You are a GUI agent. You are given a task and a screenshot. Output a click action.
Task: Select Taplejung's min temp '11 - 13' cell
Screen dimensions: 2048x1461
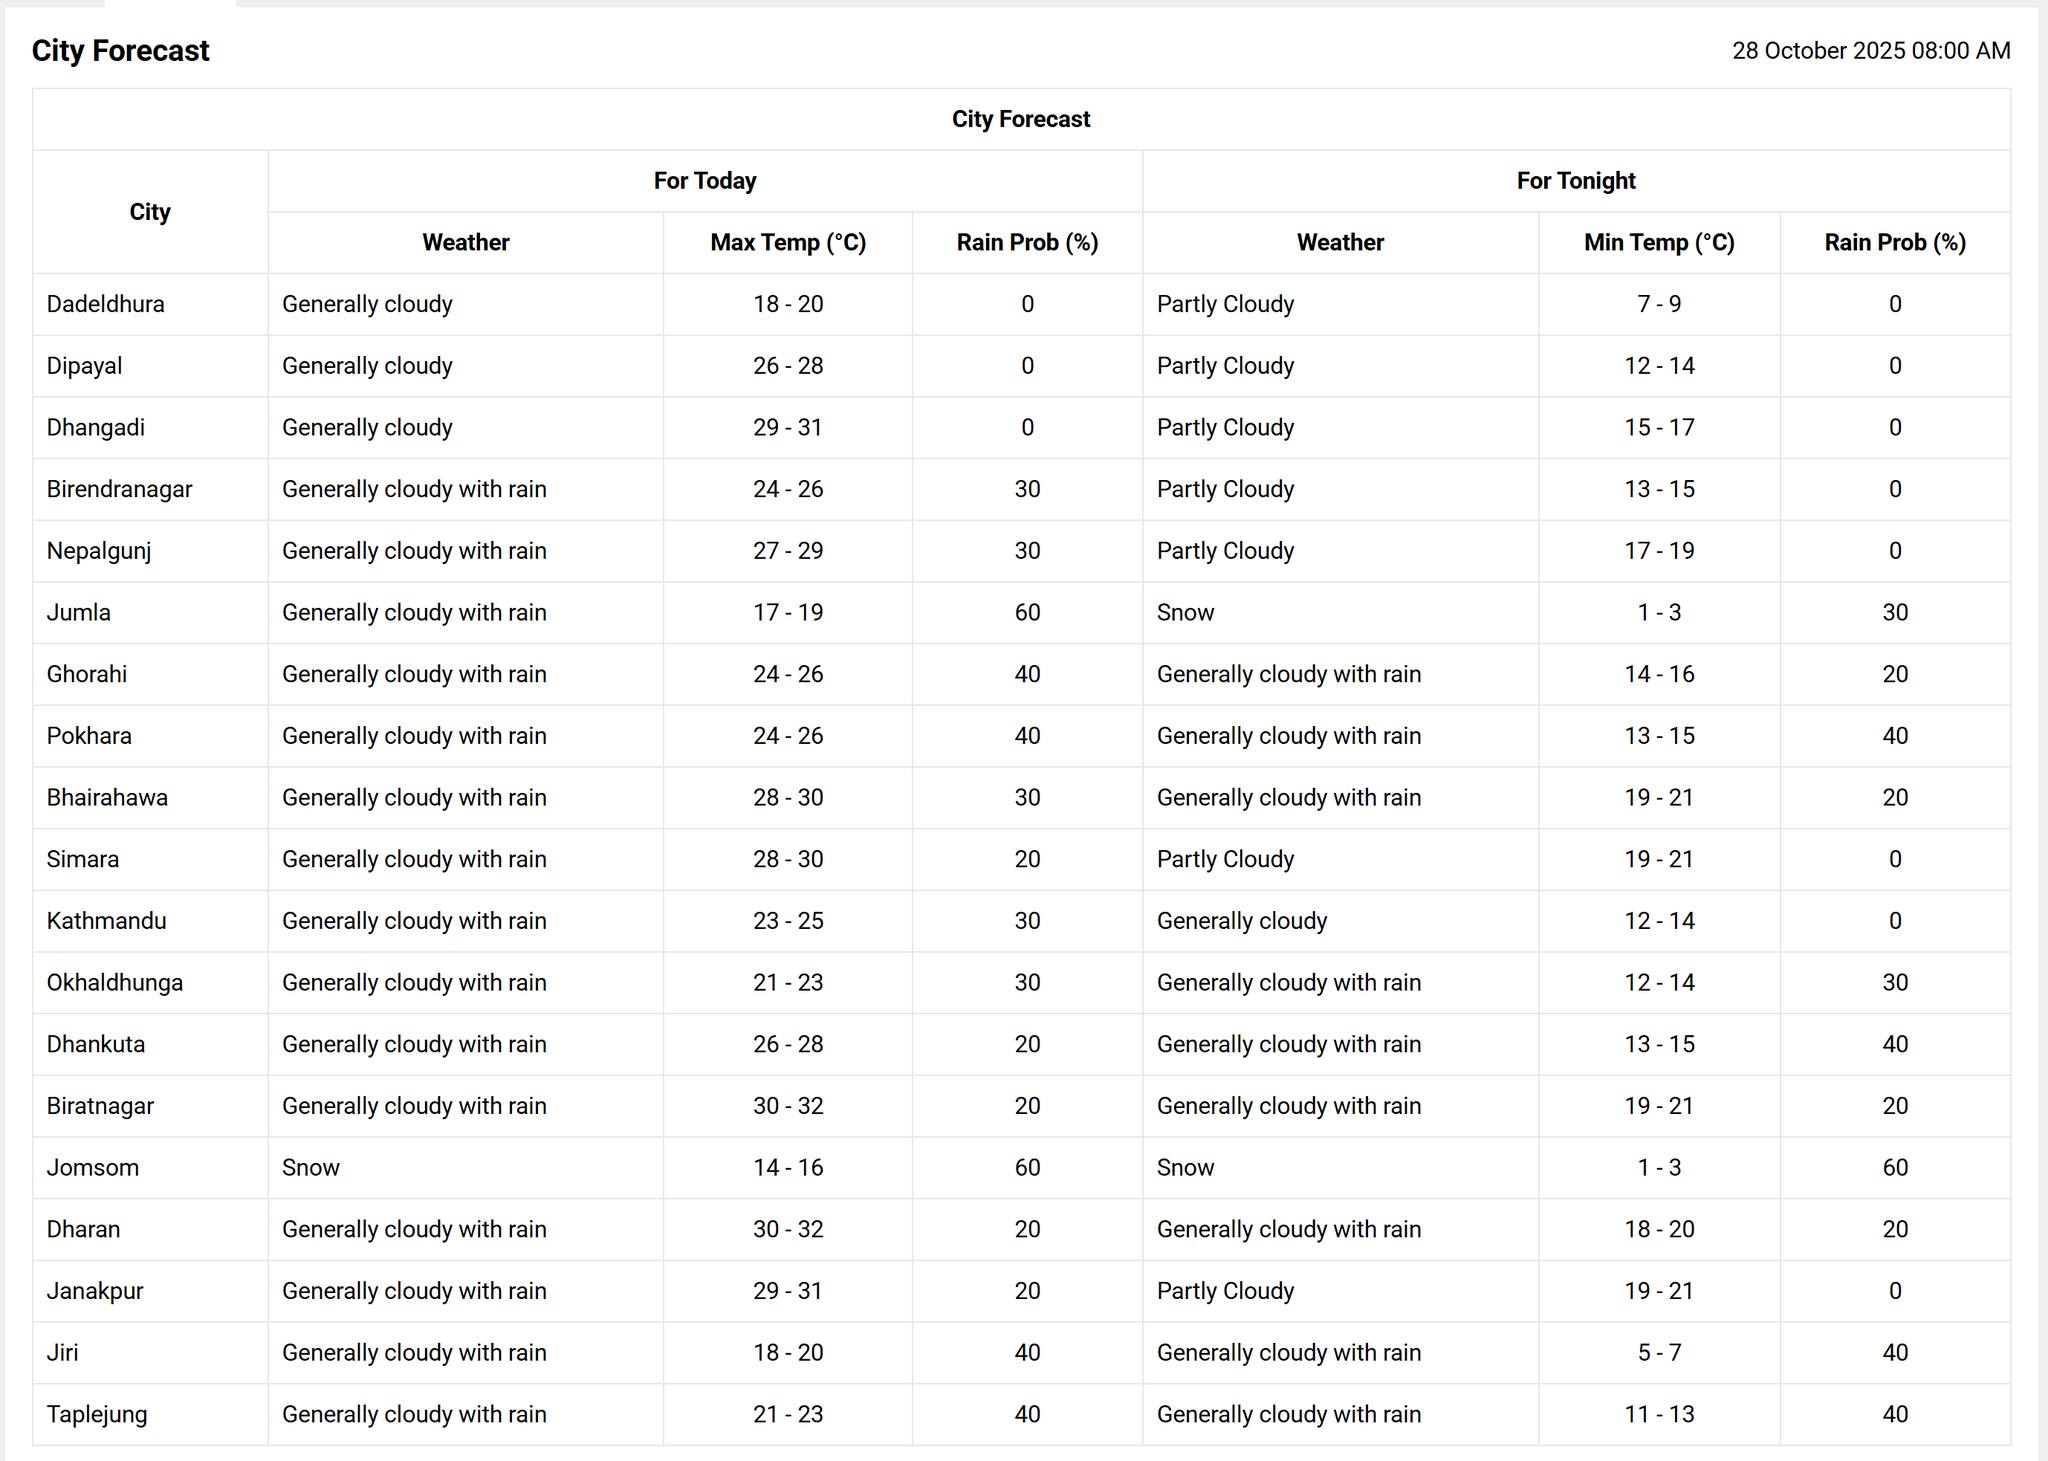(x=1659, y=1415)
